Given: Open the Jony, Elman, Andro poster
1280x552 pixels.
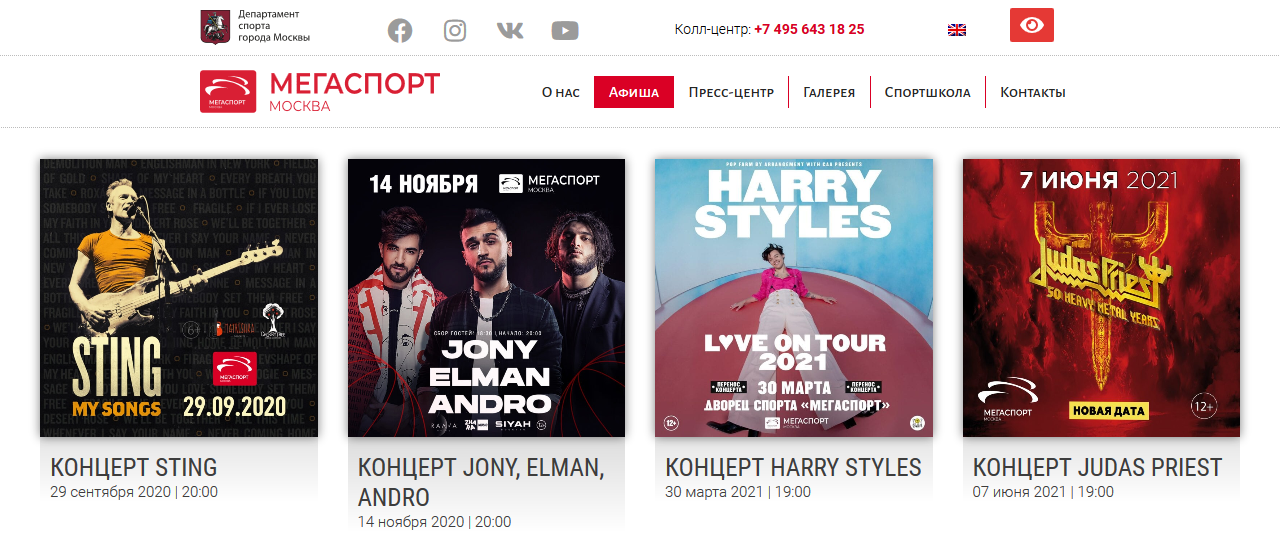Looking at the screenshot, I should [487, 298].
